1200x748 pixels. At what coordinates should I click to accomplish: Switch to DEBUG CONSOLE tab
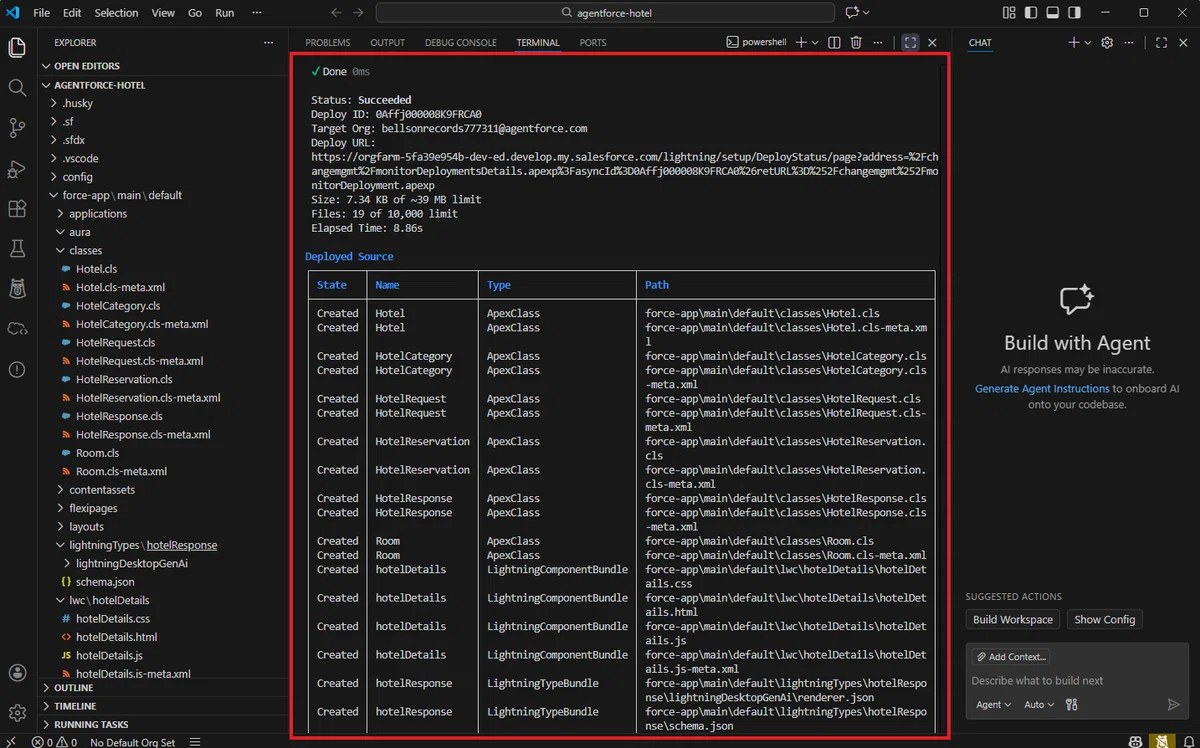click(460, 43)
